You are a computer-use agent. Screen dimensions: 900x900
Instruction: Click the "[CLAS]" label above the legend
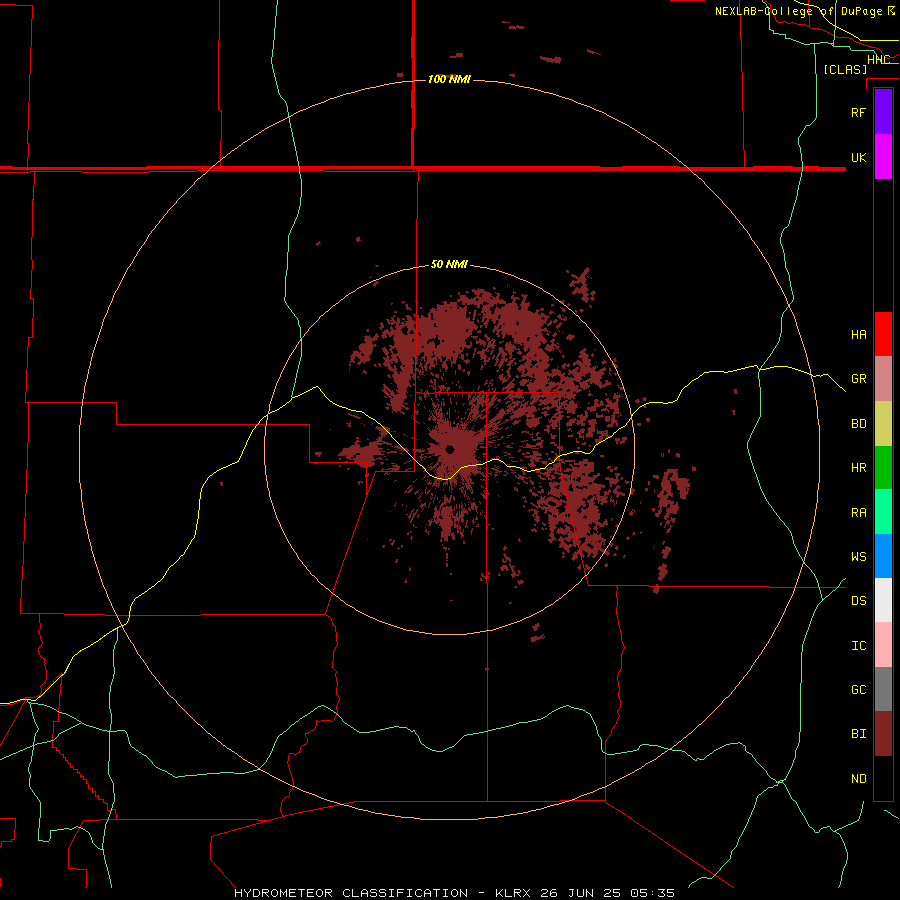click(x=845, y=69)
